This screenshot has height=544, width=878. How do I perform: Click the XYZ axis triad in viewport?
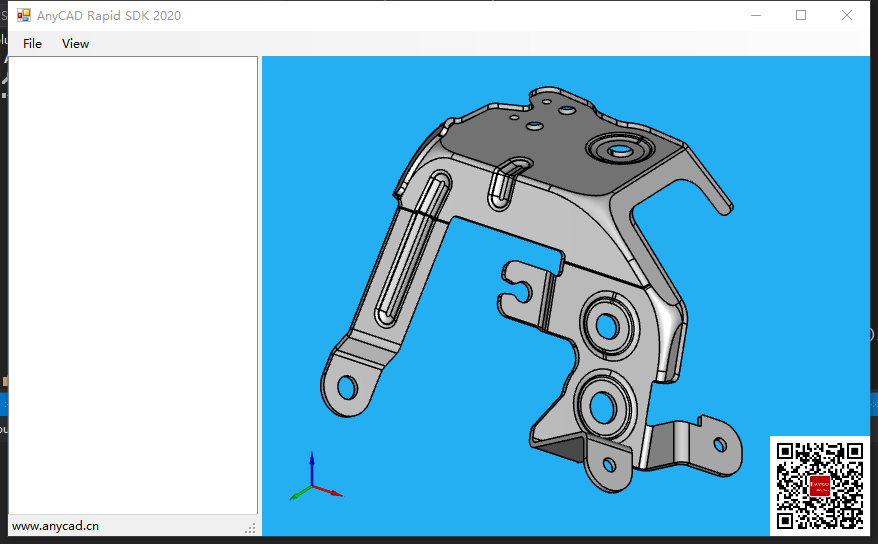[313, 479]
